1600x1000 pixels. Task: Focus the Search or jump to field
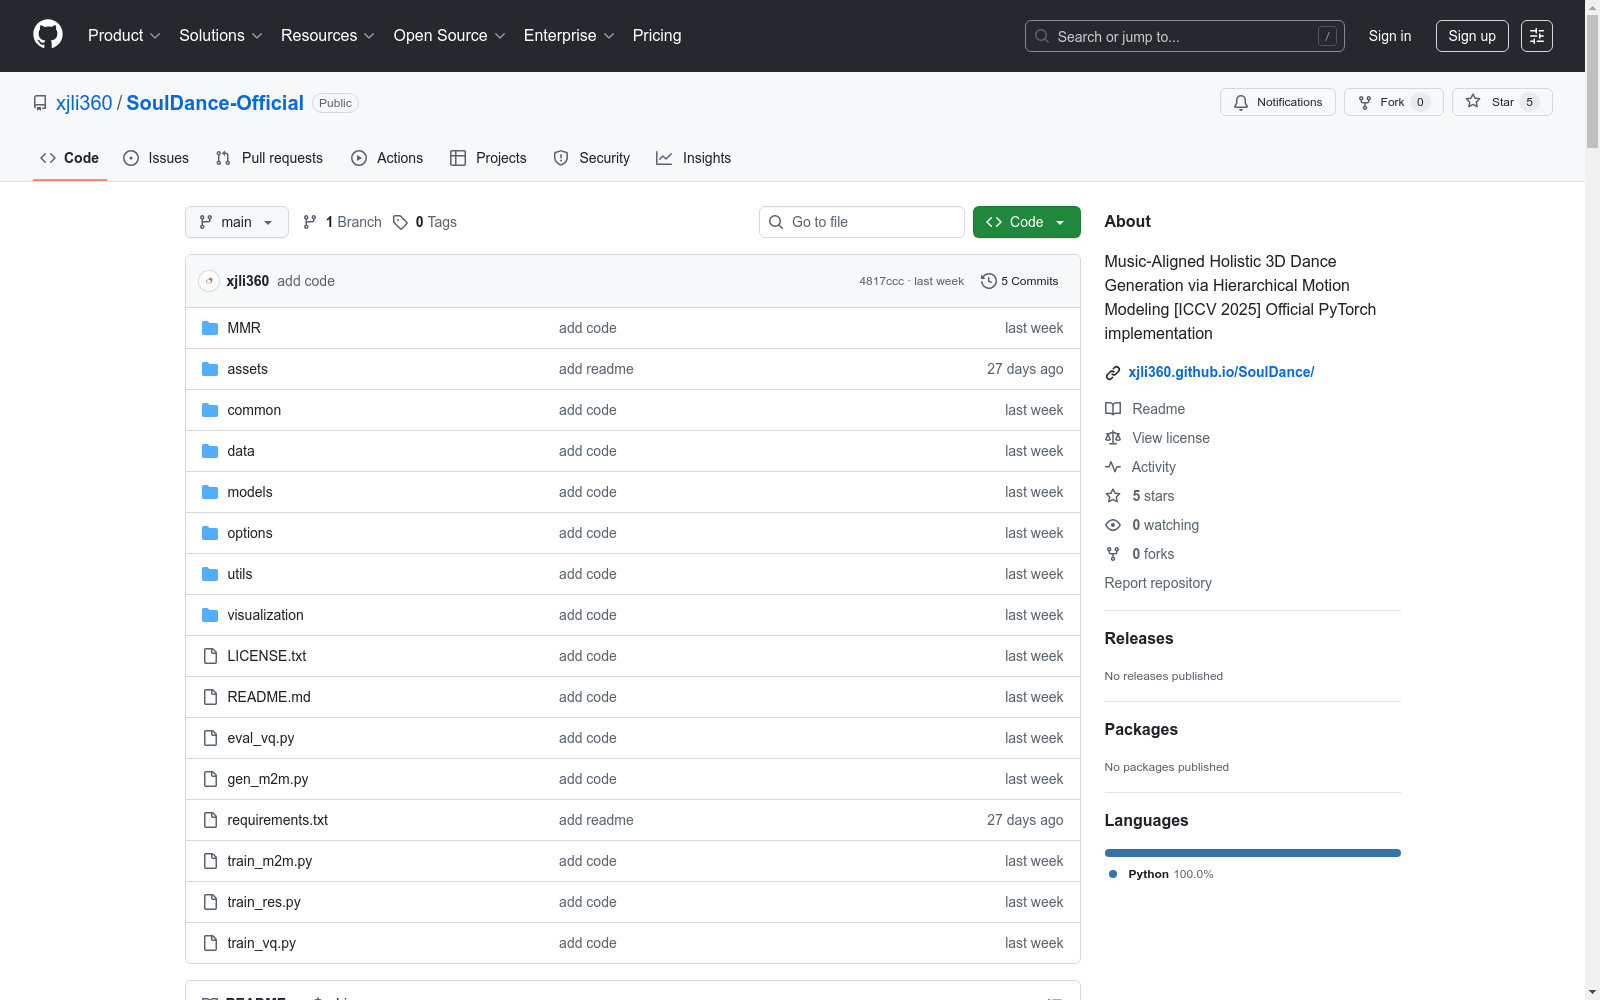point(1185,36)
